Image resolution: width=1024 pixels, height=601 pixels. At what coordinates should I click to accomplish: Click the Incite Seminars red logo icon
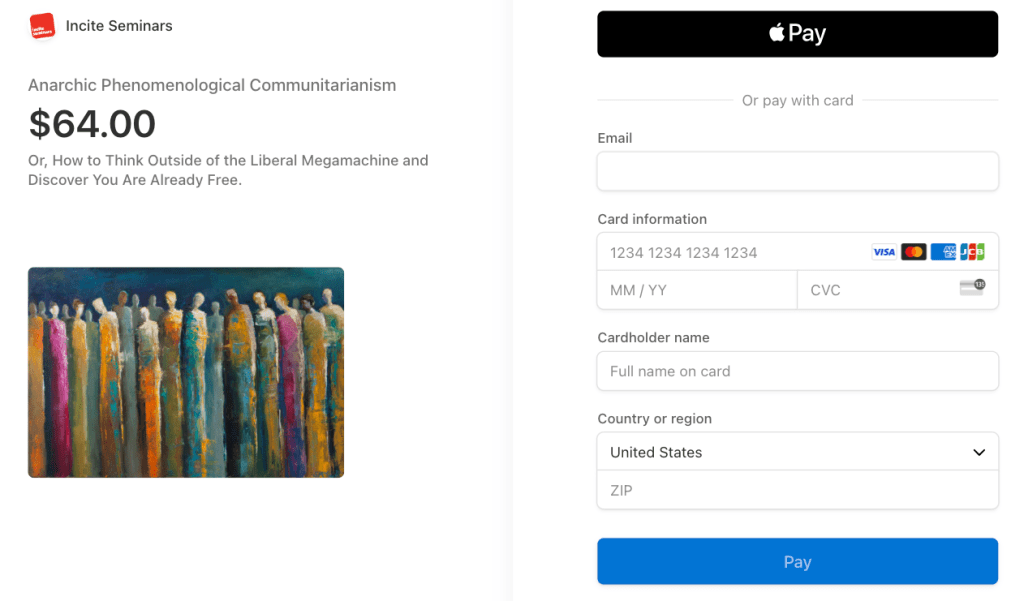(42, 26)
